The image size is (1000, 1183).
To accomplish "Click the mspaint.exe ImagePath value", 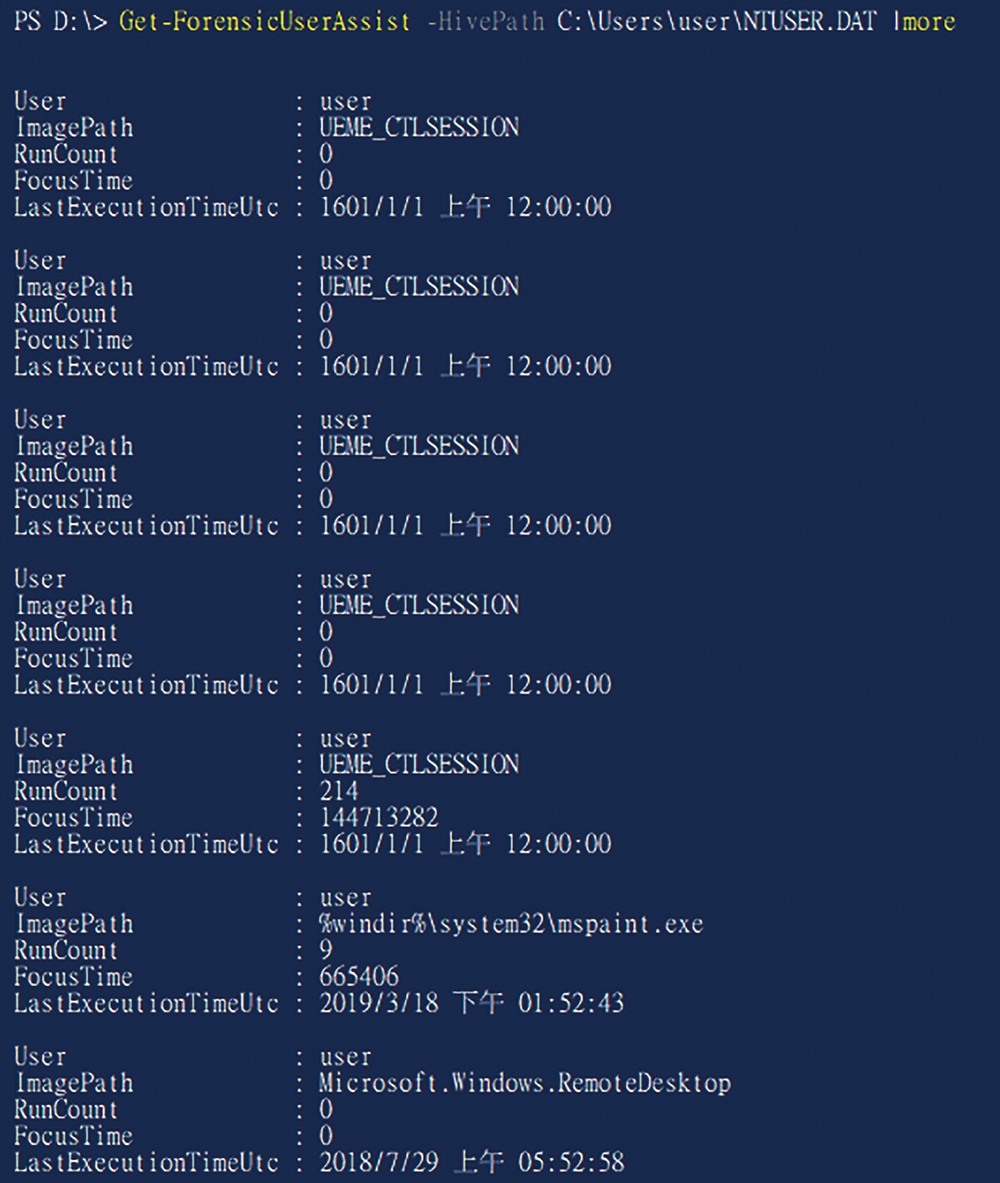I will pyautogui.click(x=511, y=923).
